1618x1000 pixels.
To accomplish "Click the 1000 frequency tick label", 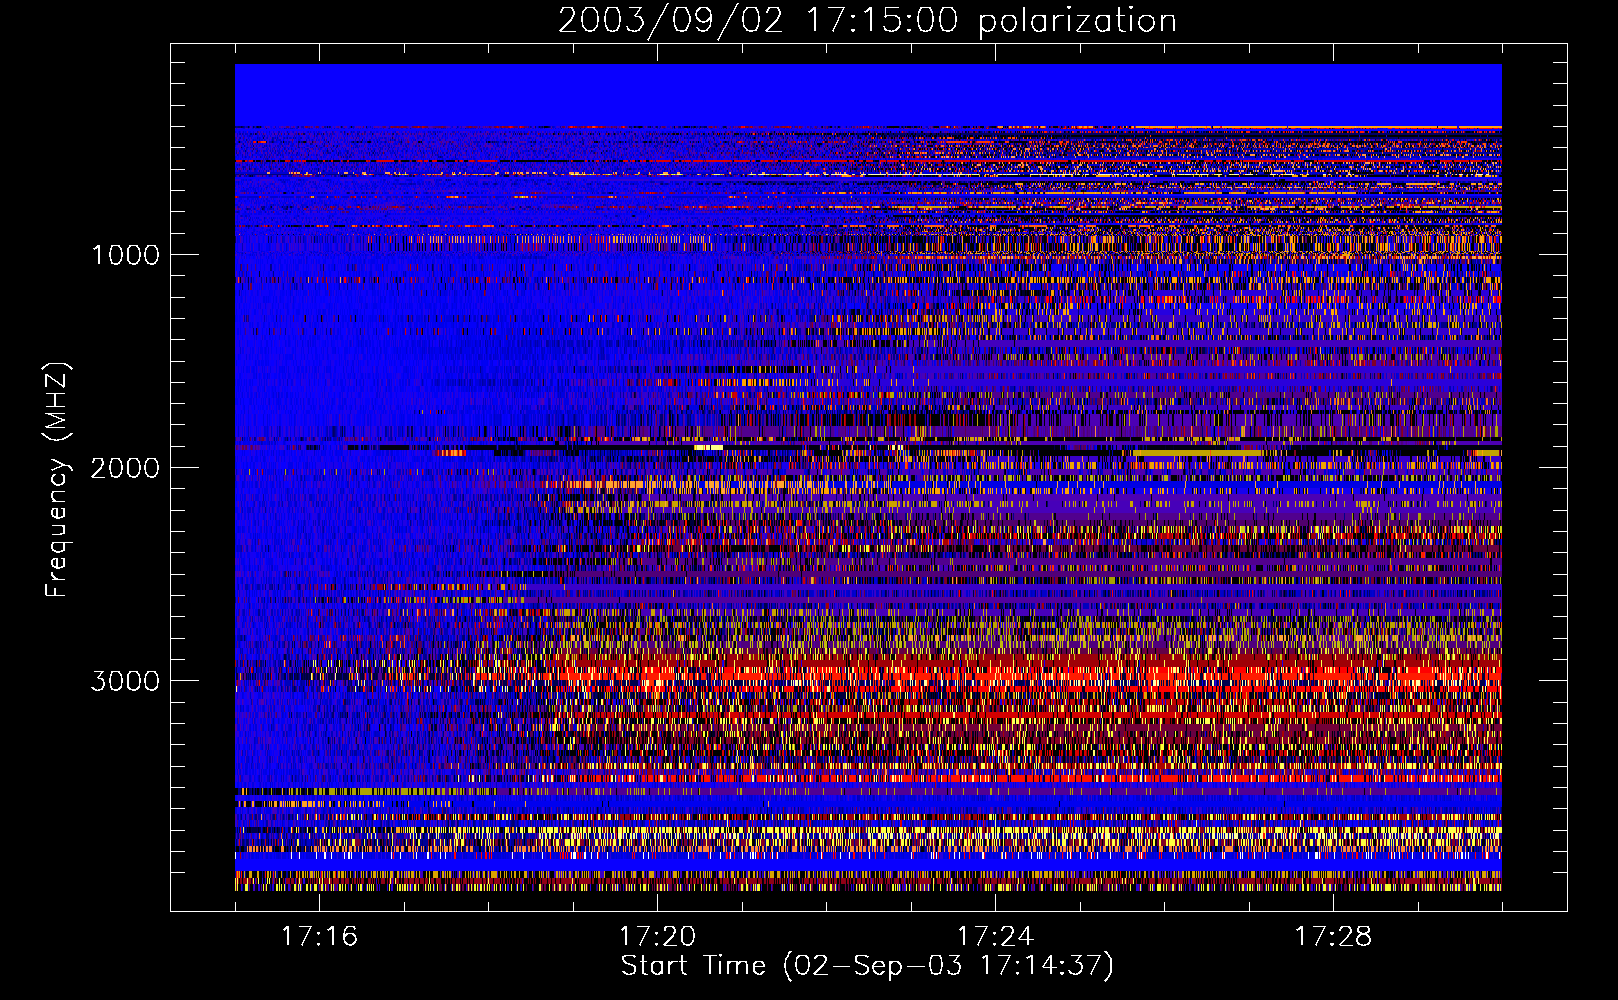I will pyautogui.click(x=126, y=255).
